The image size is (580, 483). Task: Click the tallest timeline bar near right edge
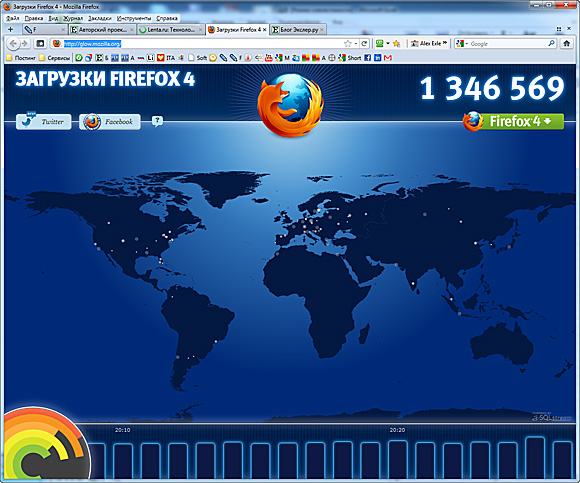(535, 458)
